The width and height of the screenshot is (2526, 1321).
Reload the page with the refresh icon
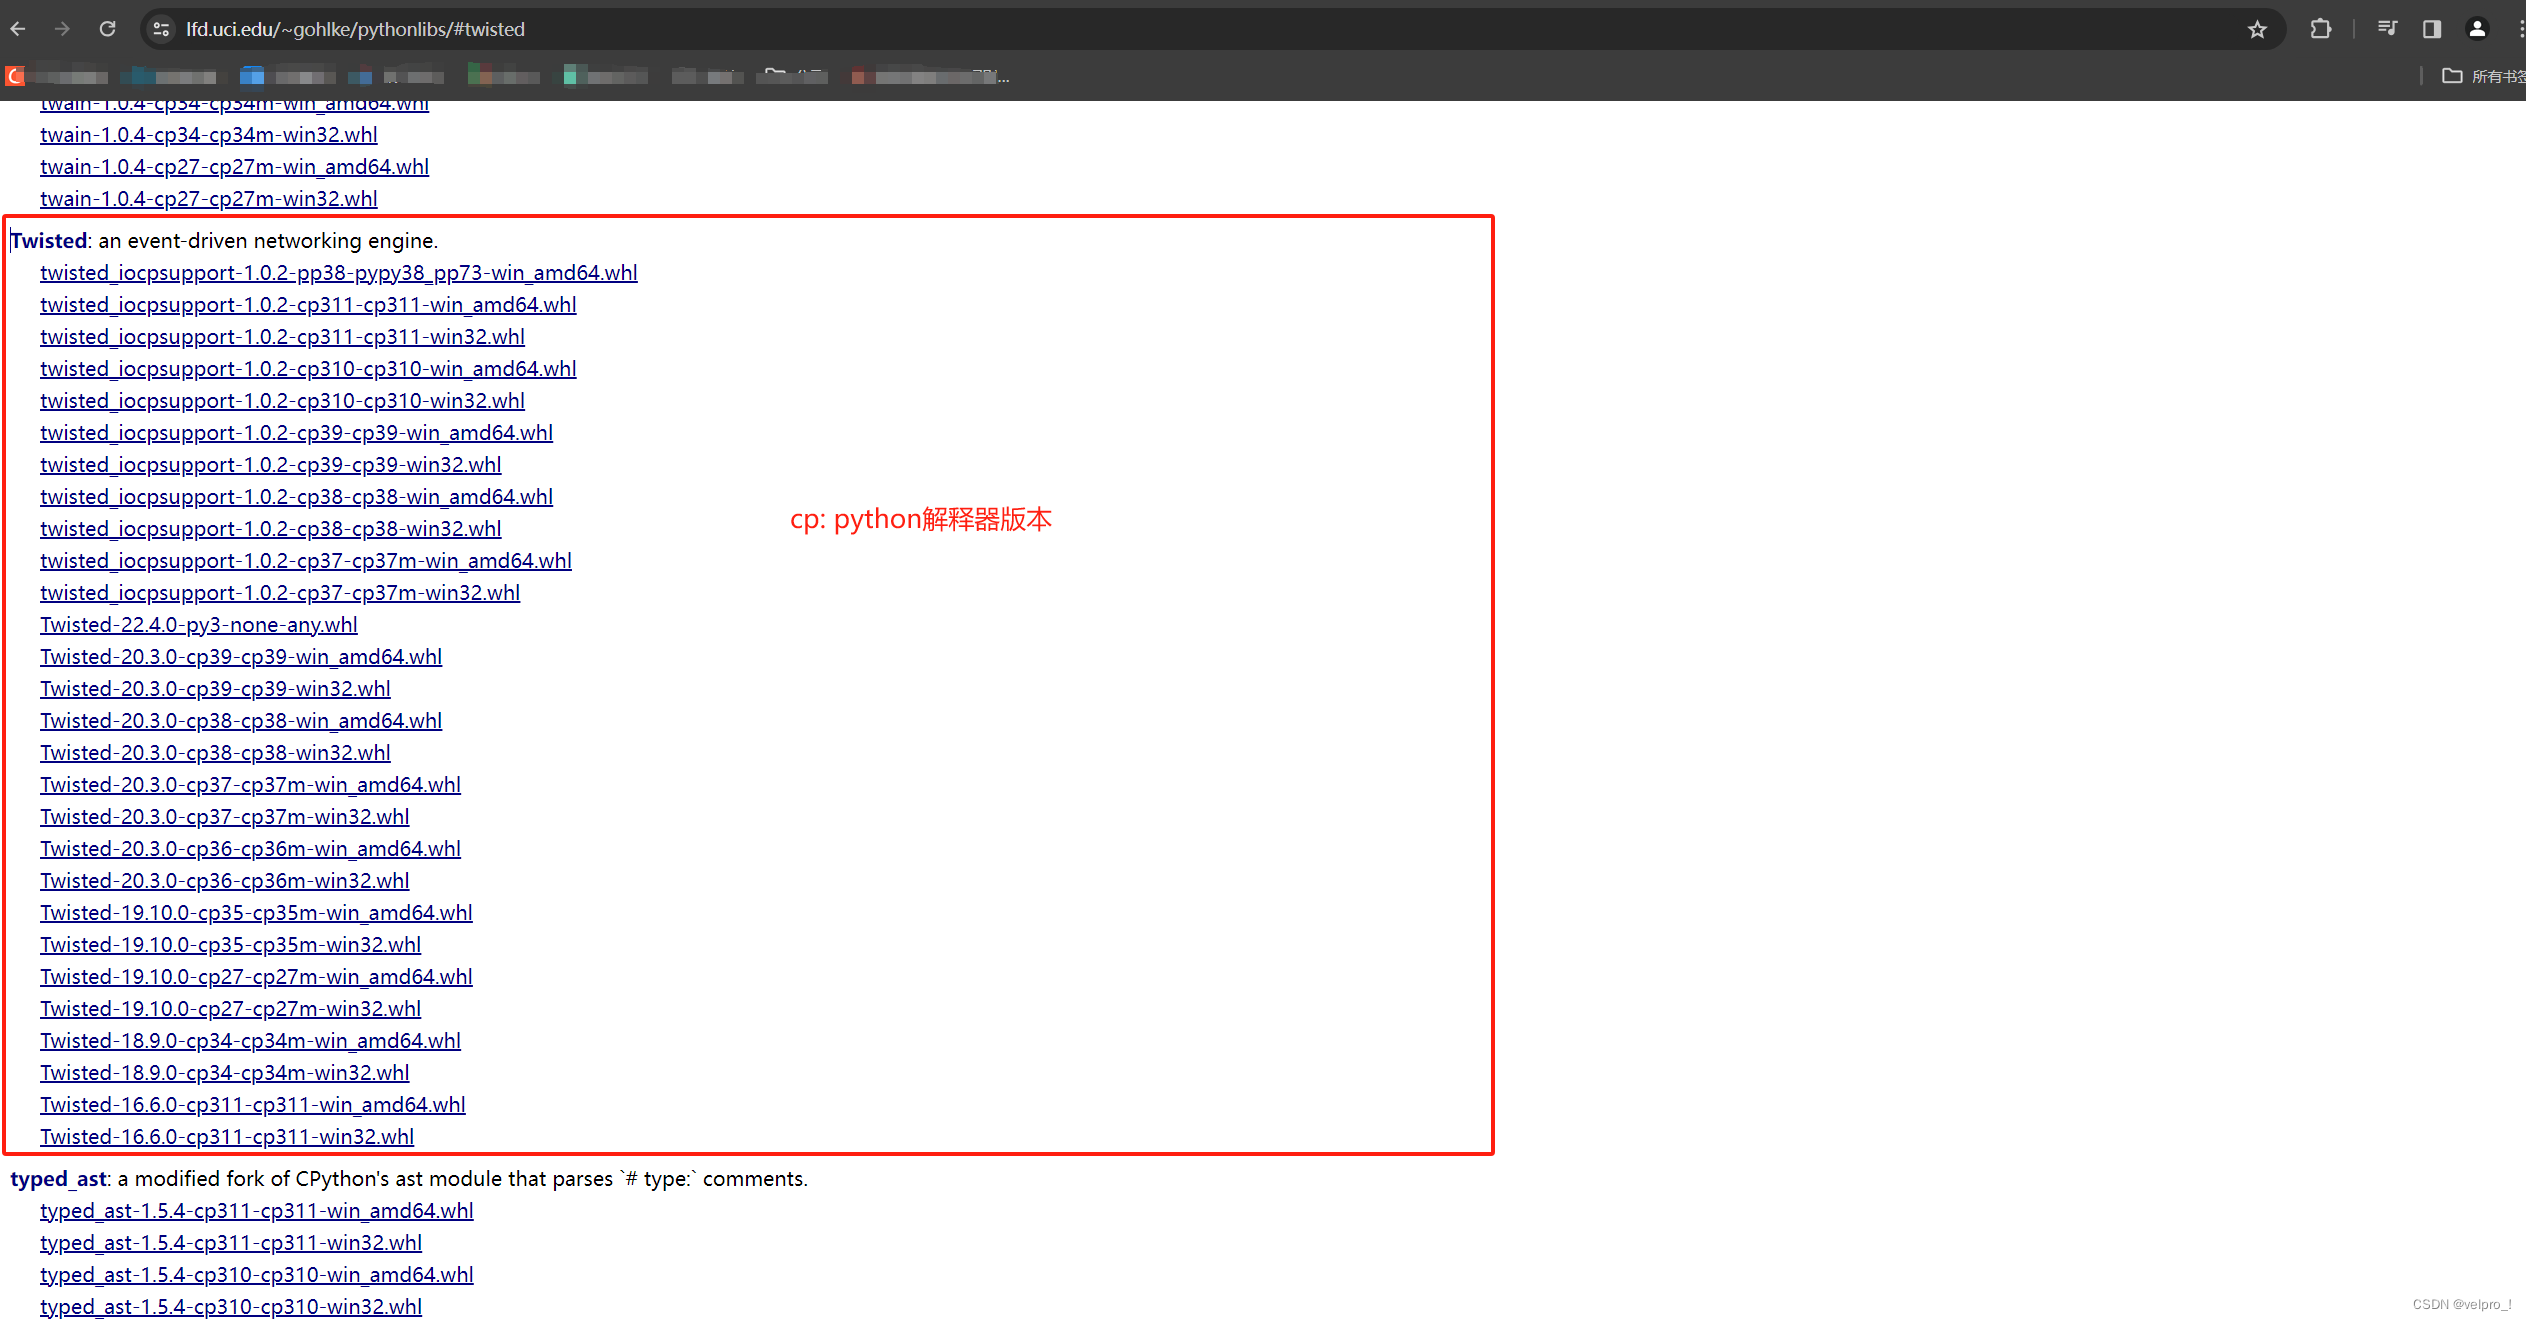click(x=107, y=29)
